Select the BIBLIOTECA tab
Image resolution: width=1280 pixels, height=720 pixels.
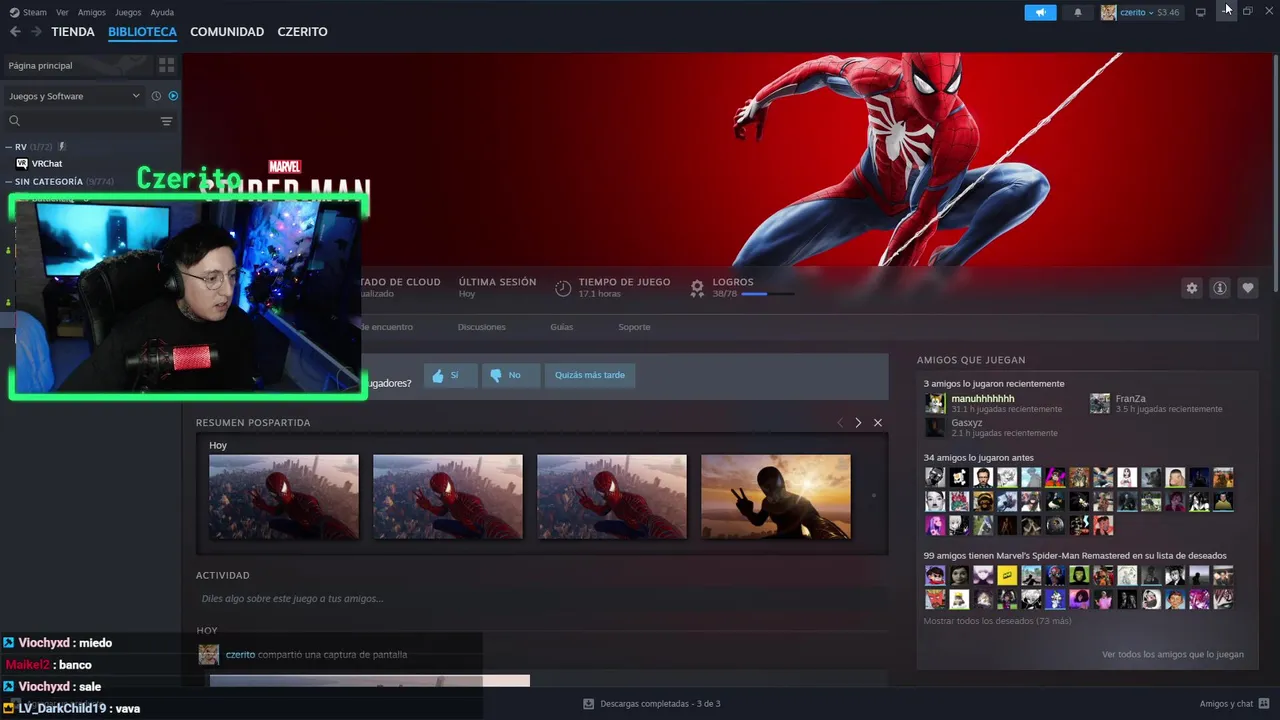point(142,32)
